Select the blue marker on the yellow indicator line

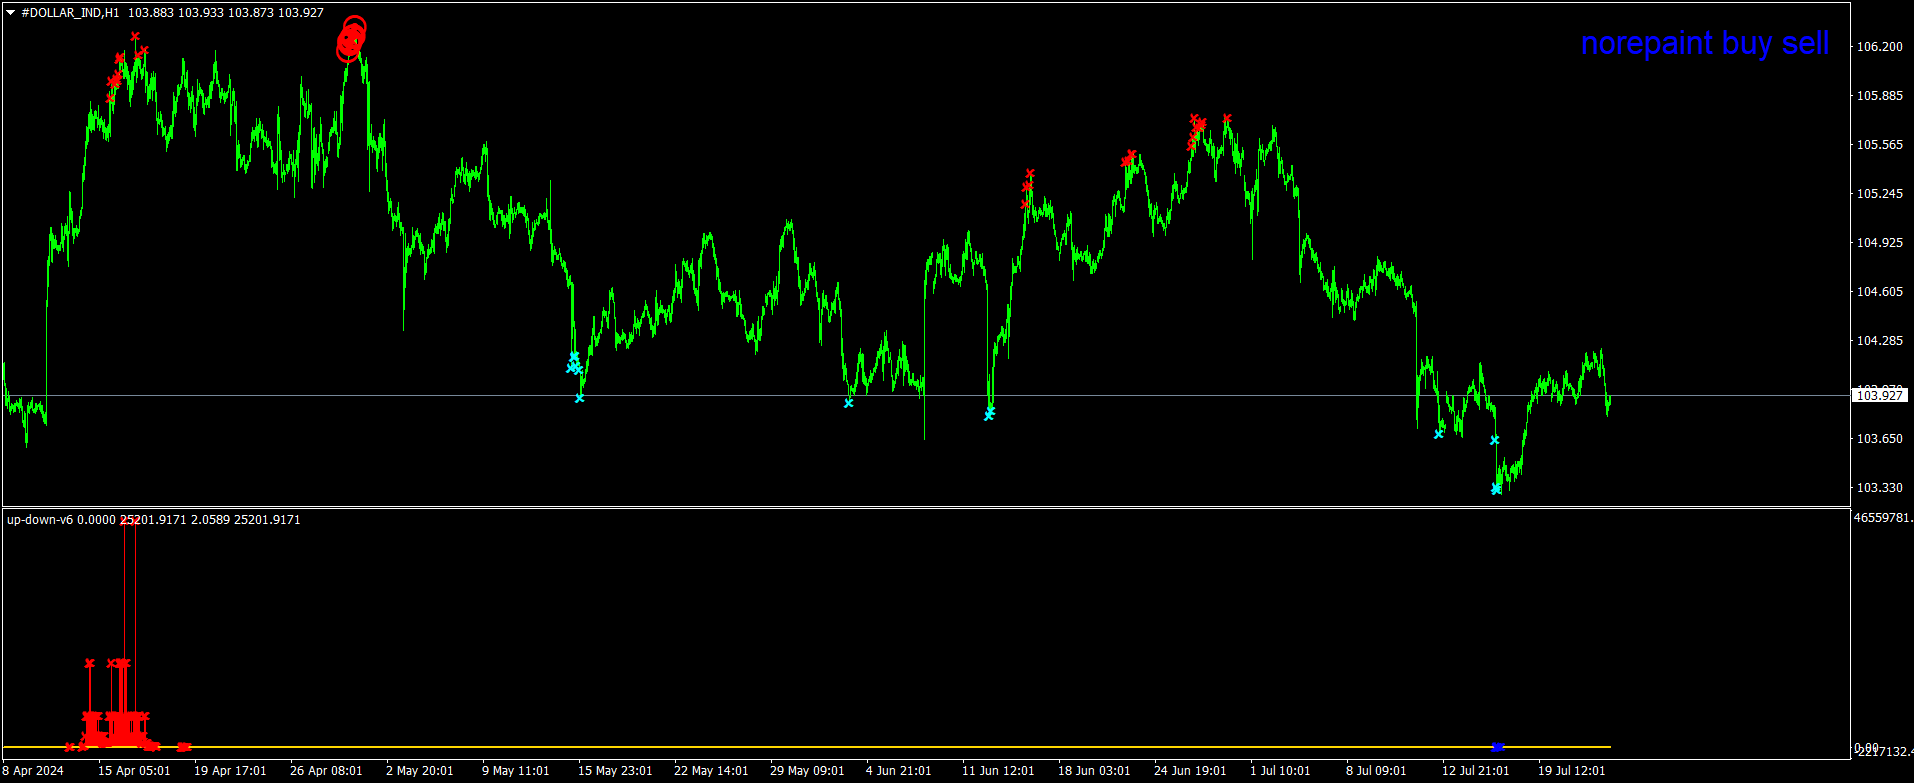pyautogui.click(x=1497, y=747)
